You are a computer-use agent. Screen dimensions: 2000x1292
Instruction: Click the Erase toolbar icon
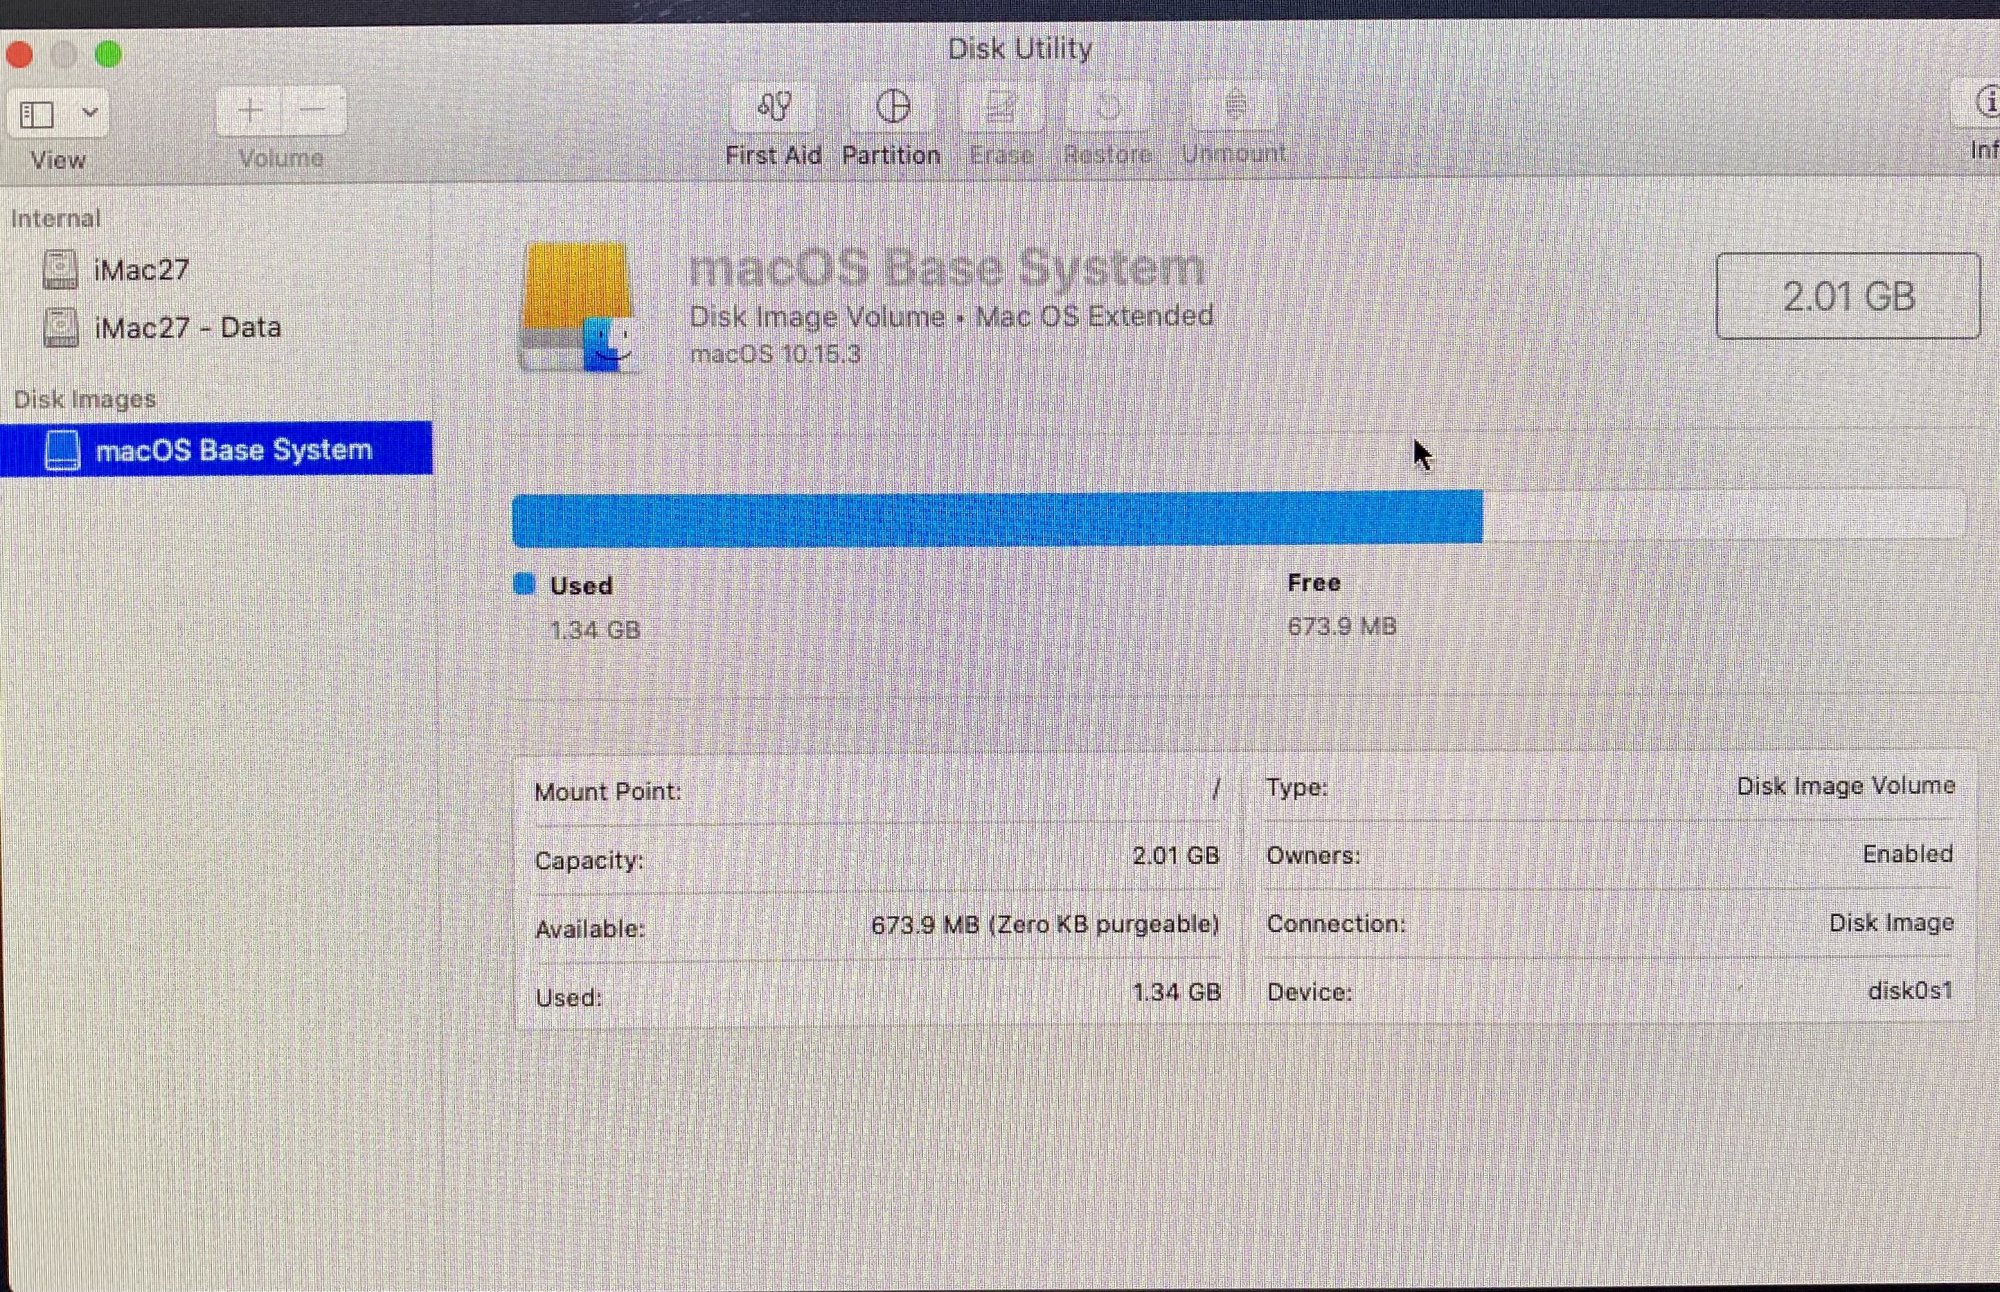pos(1001,107)
